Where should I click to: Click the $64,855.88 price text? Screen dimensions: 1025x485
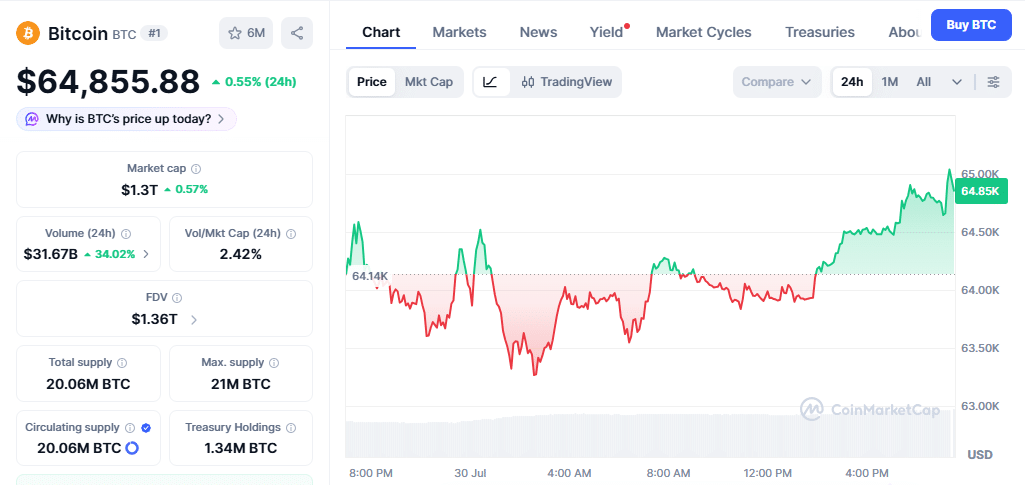coord(108,82)
